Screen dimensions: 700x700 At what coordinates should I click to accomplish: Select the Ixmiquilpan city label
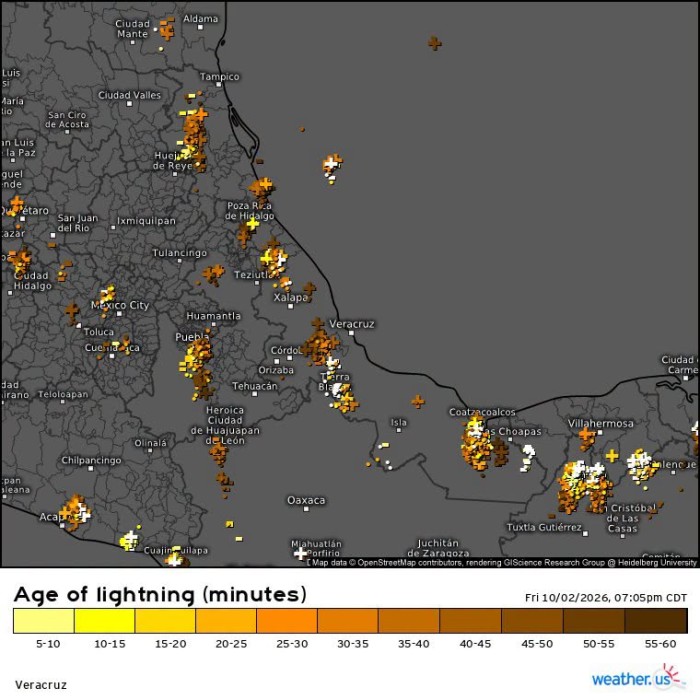coord(146,221)
